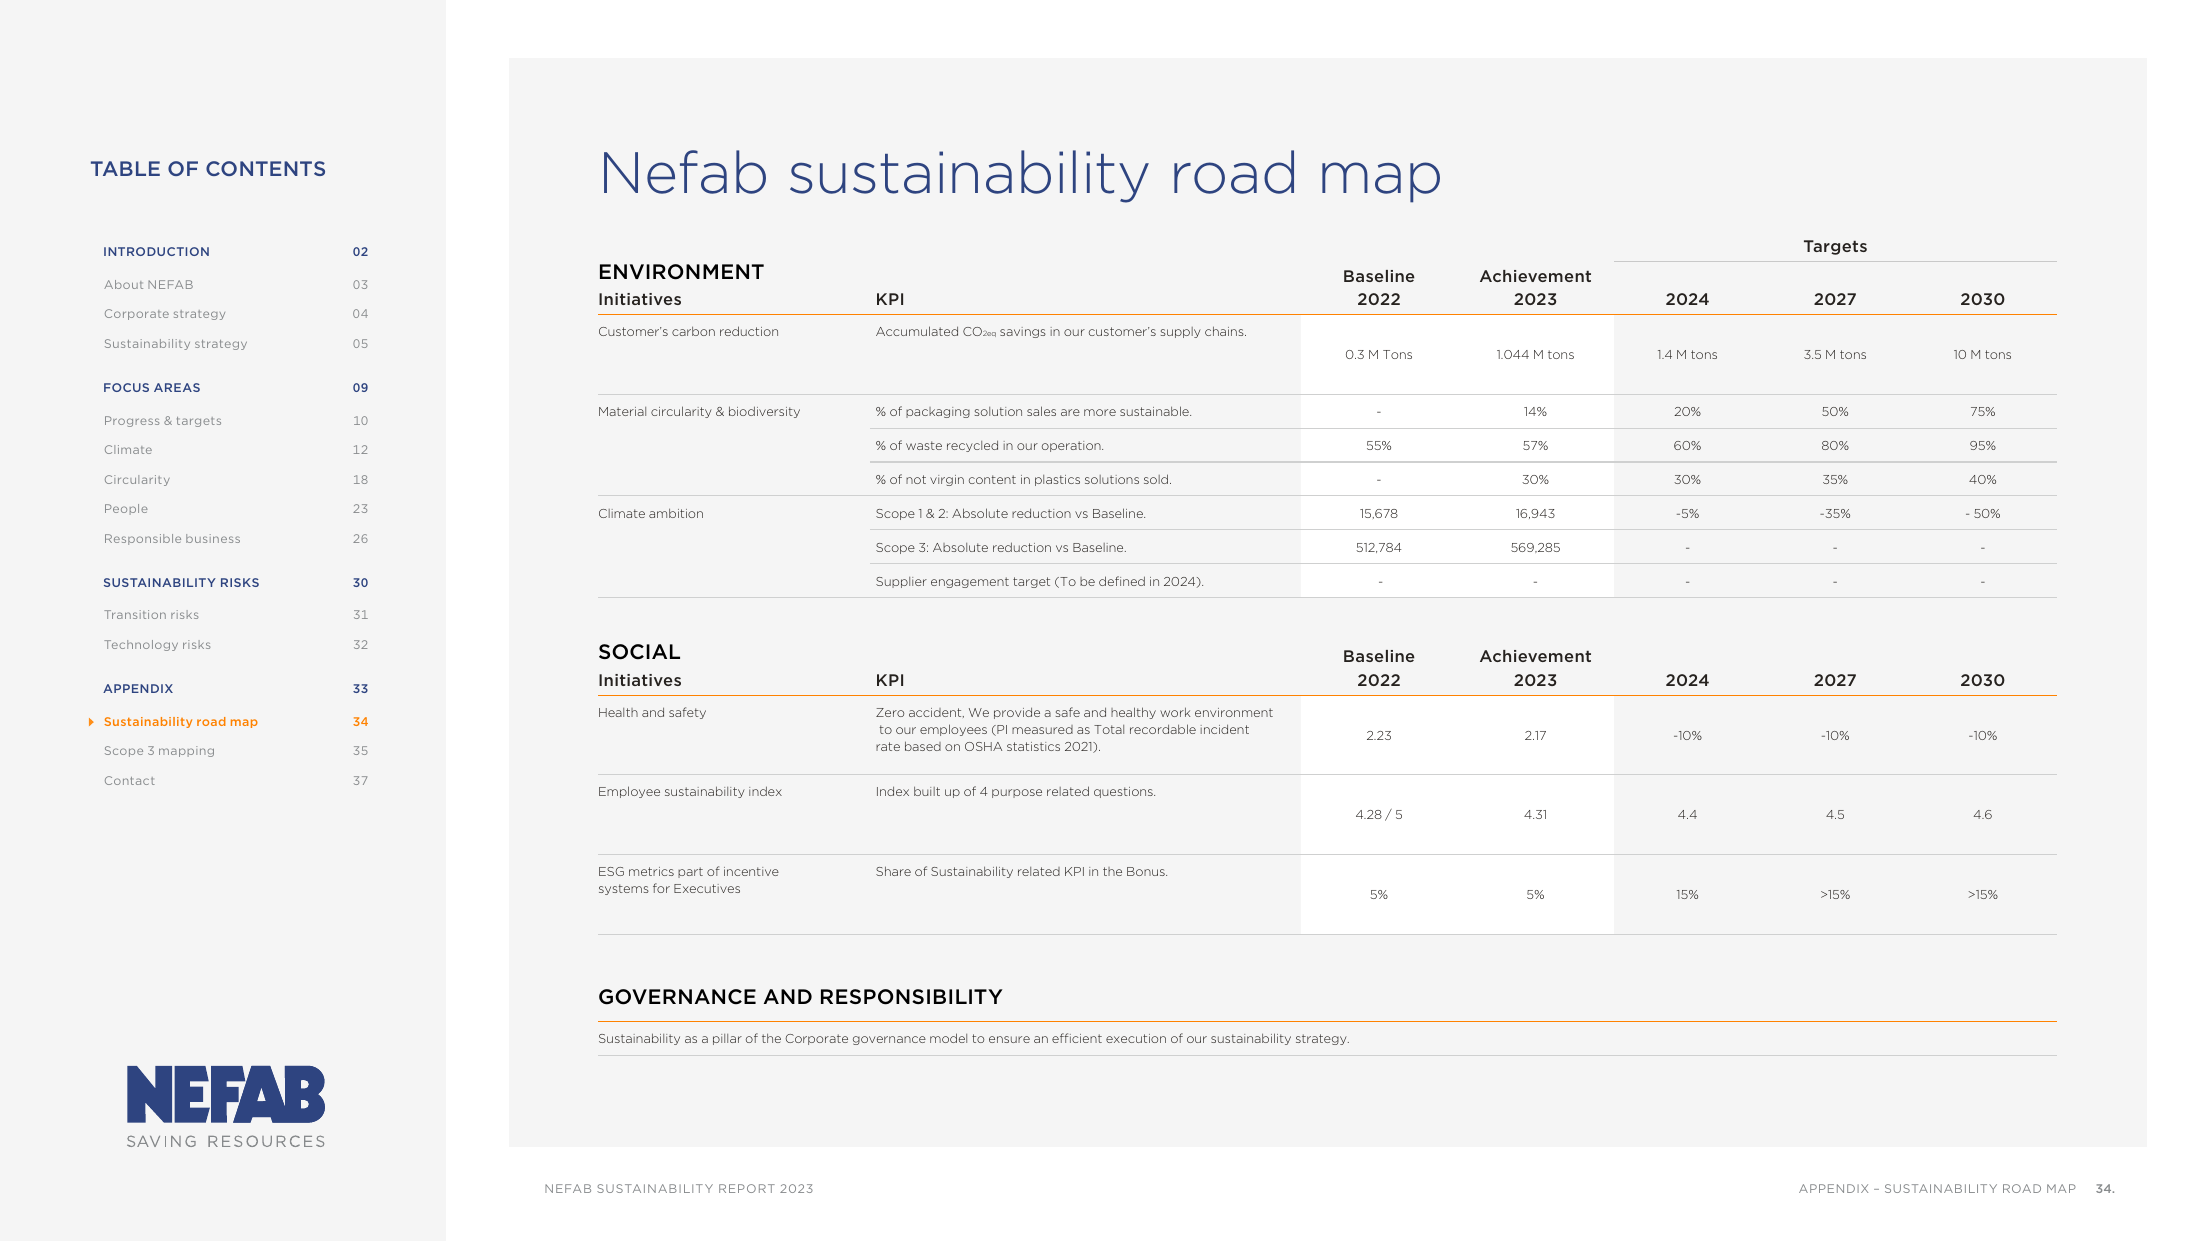The width and height of the screenshot is (2205, 1241).
Task: Open the Appendix section link
Action: pos(138,689)
